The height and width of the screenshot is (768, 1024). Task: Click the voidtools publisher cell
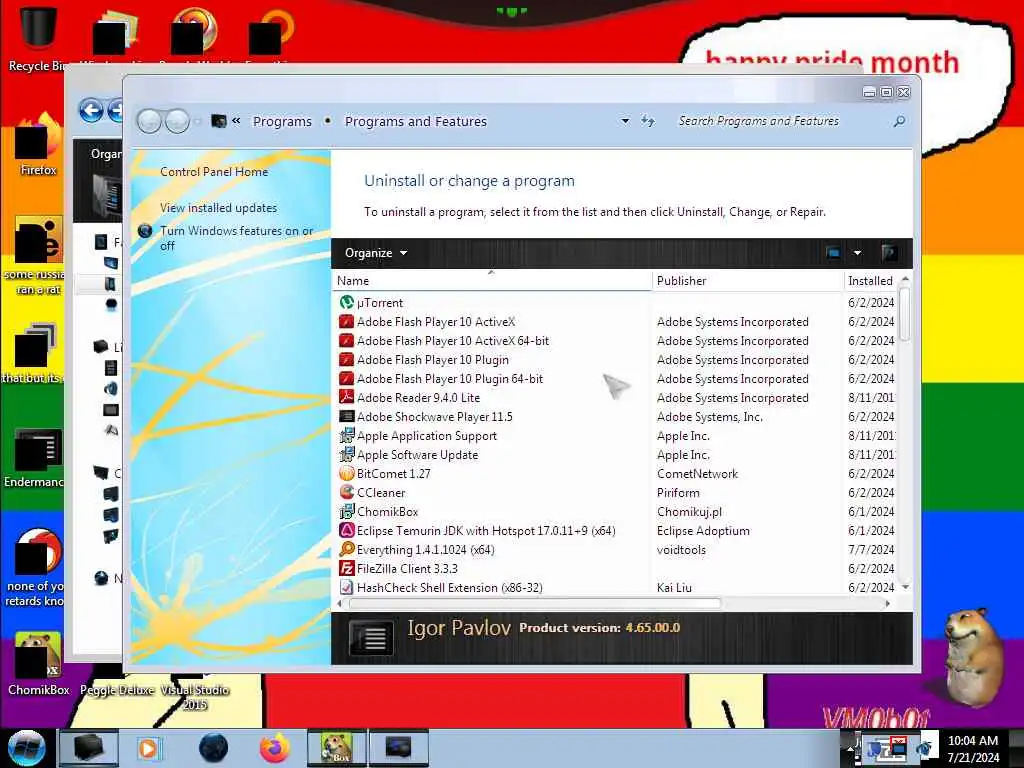coord(681,550)
